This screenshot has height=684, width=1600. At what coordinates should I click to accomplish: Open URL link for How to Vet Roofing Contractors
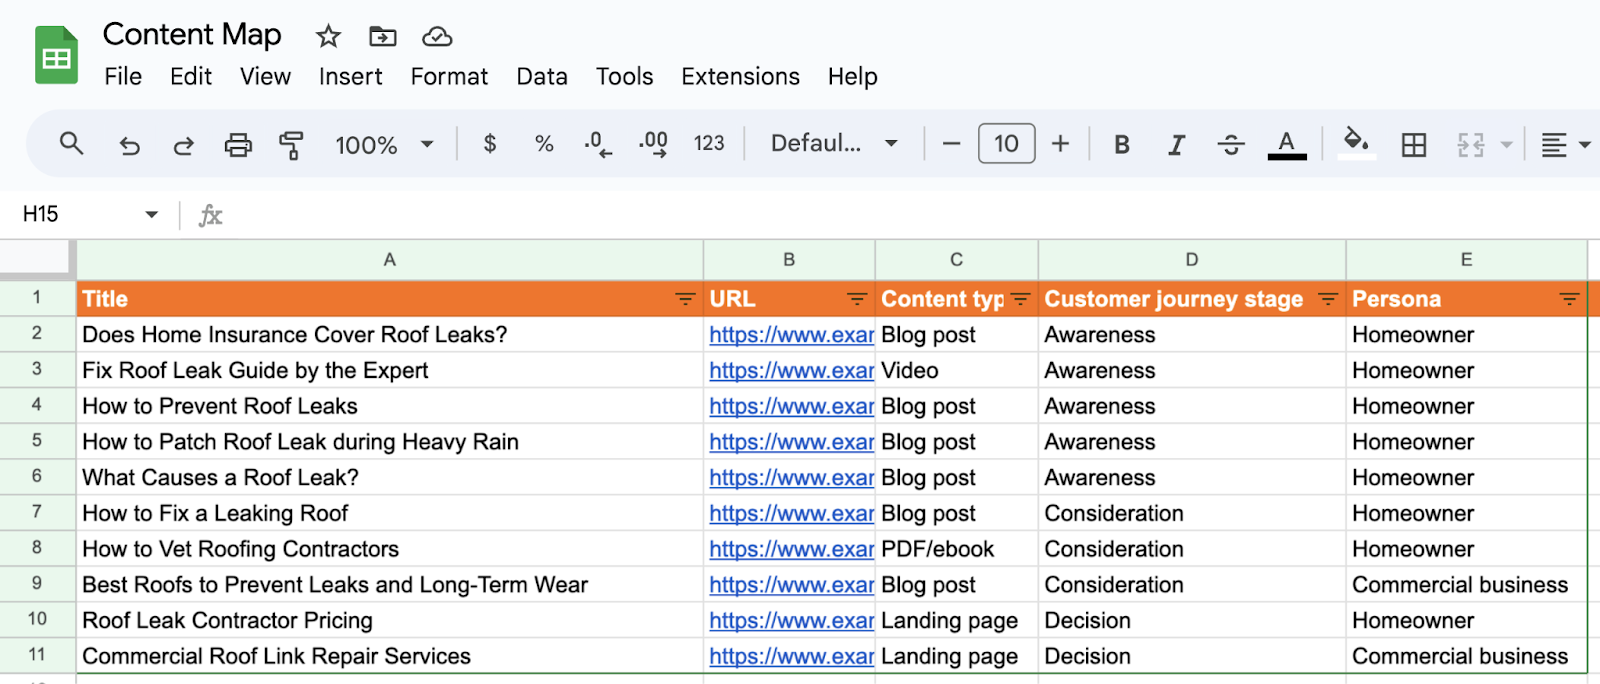click(791, 550)
